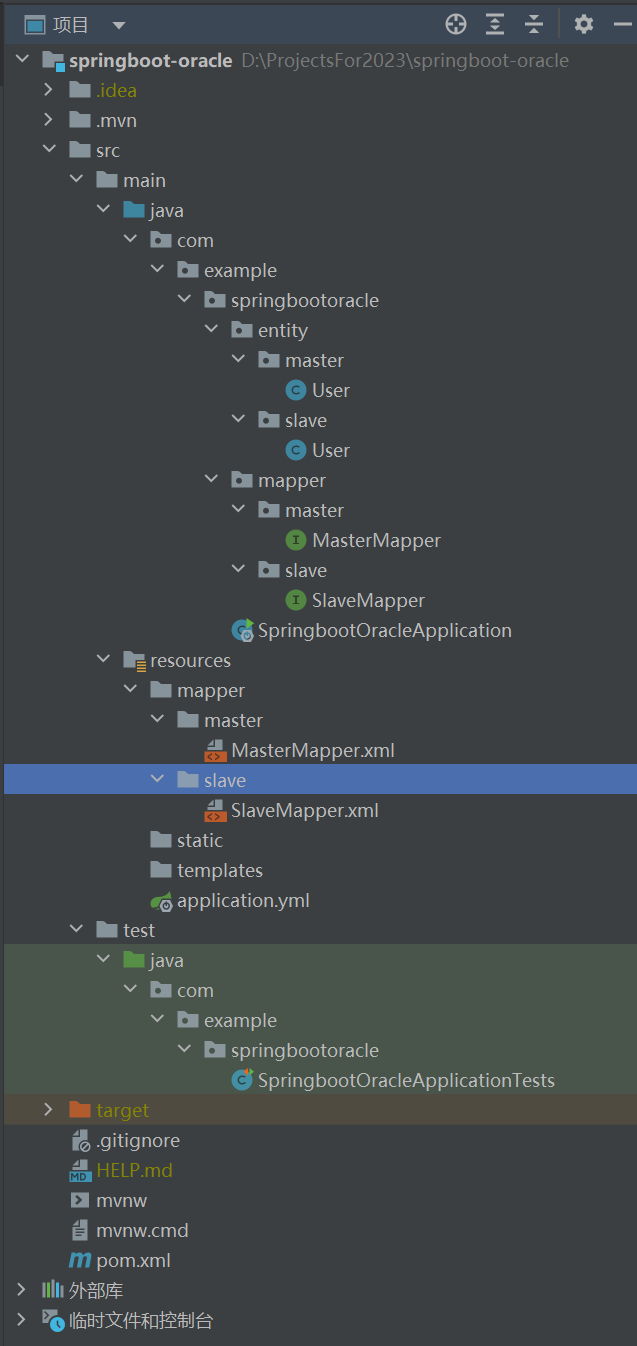Screen dimensions: 637x1346
Task: Expand all nodes via toolbar icon
Action: pyautogui.click(x=494, y=24)
